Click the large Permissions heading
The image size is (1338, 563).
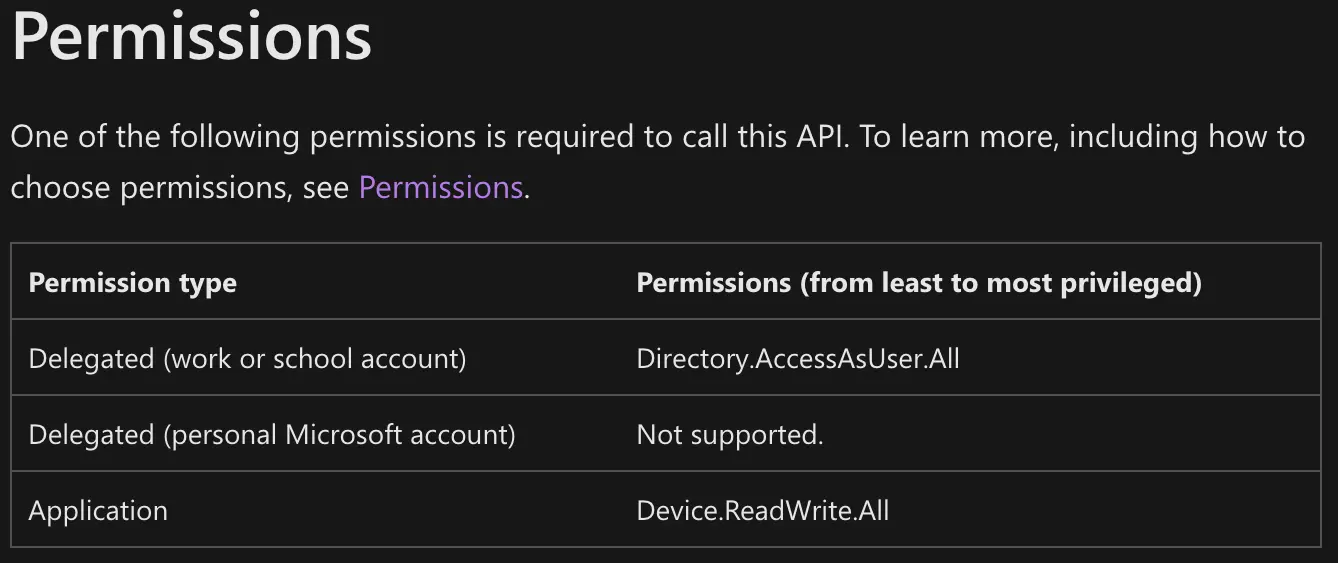[x=191, y=36]
